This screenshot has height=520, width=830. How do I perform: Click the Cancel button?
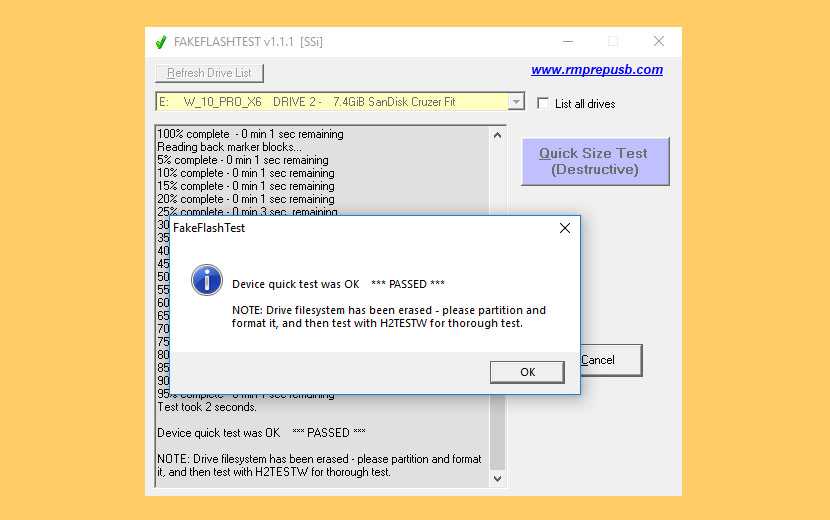(610, 360)
